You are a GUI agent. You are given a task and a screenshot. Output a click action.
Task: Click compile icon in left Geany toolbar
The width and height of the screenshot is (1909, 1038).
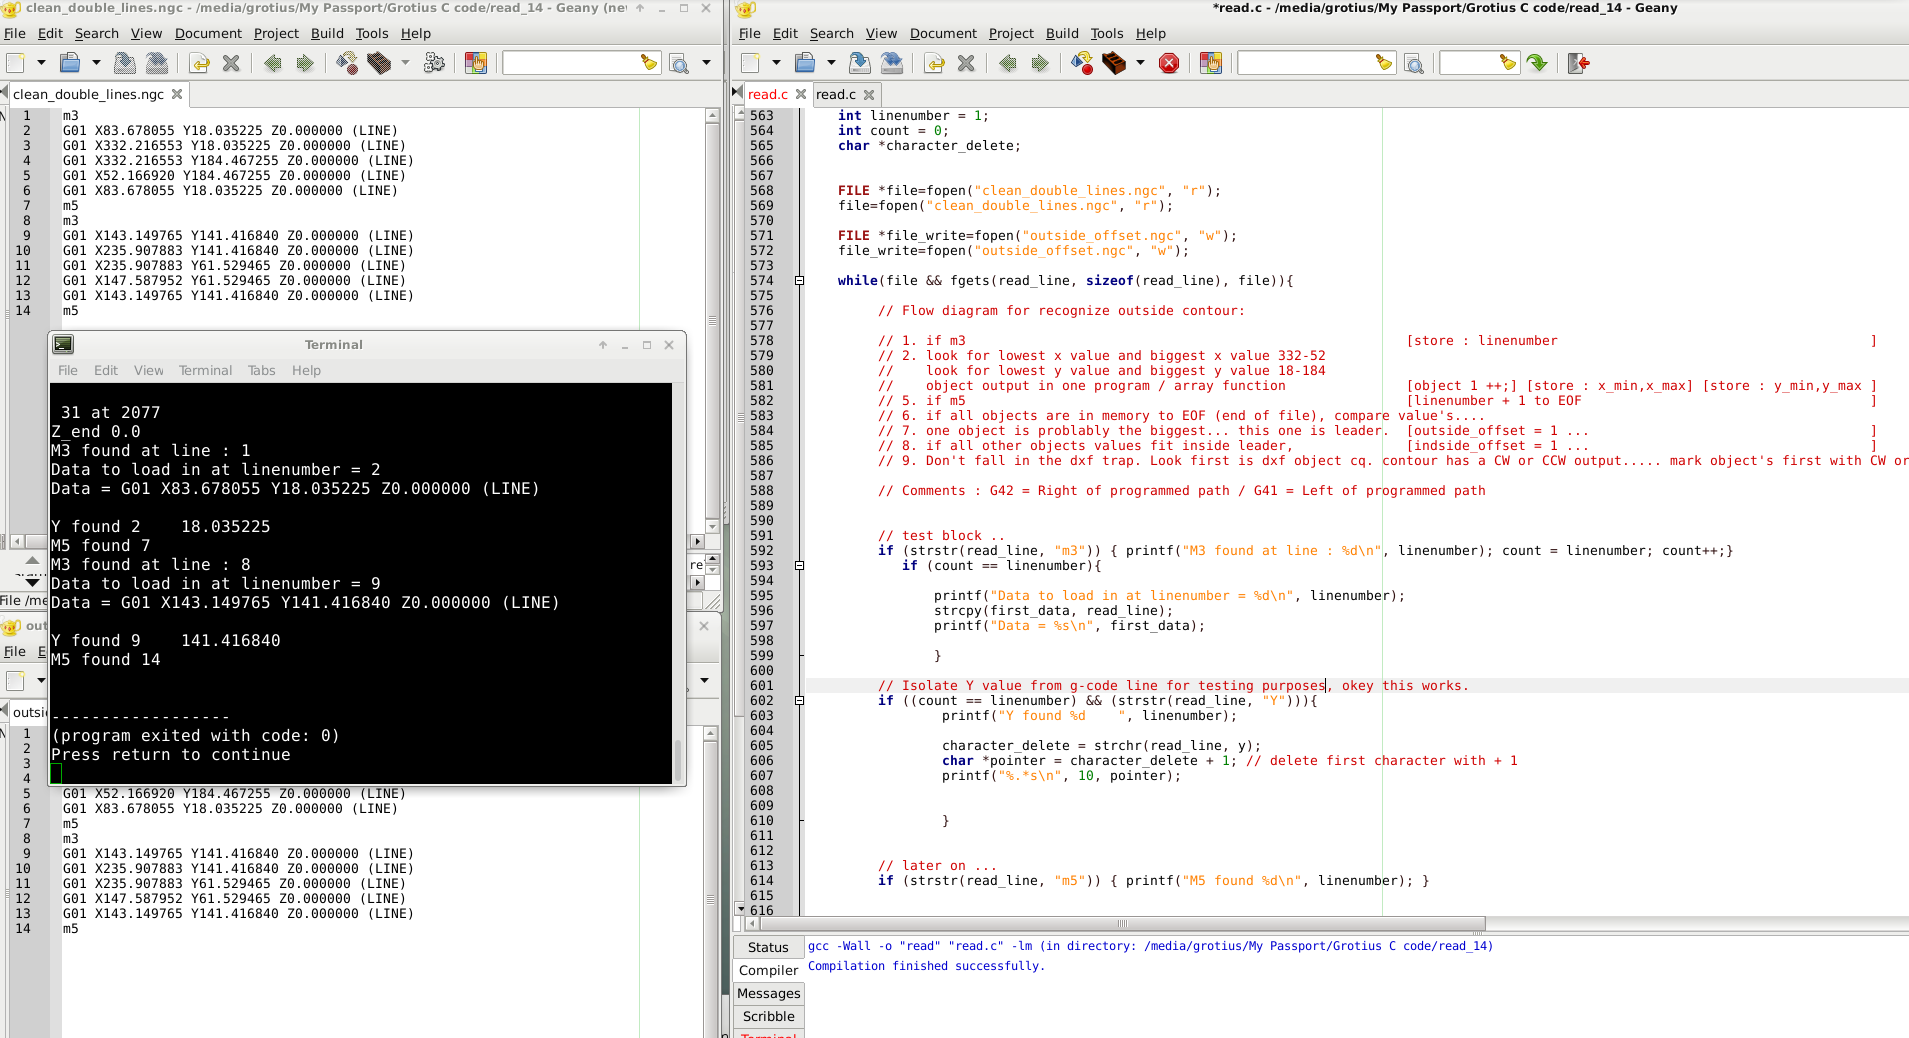tap(347, 63)
